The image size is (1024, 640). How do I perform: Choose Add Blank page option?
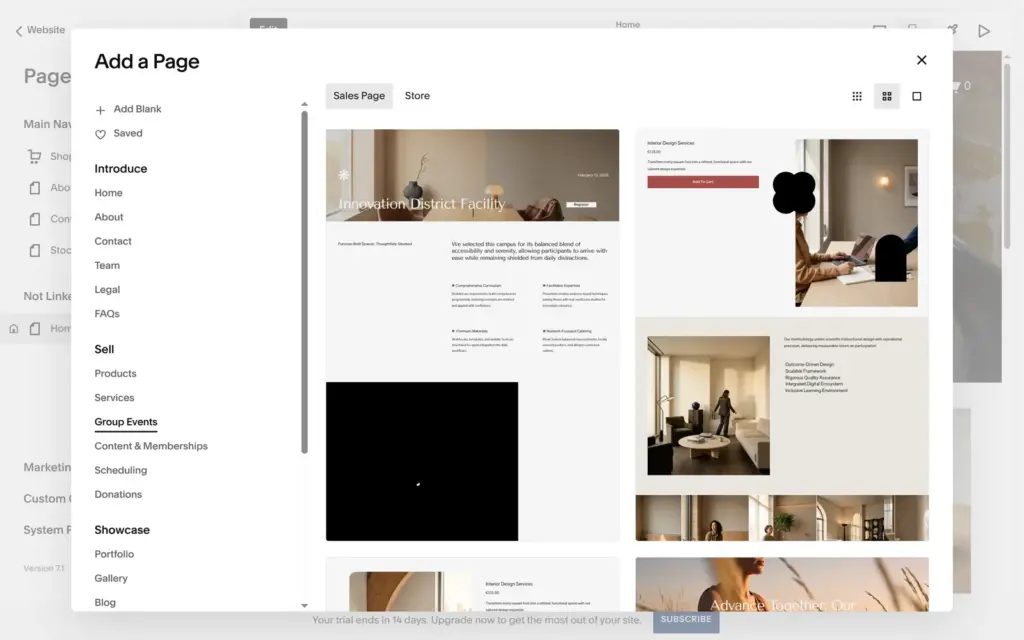137,109
